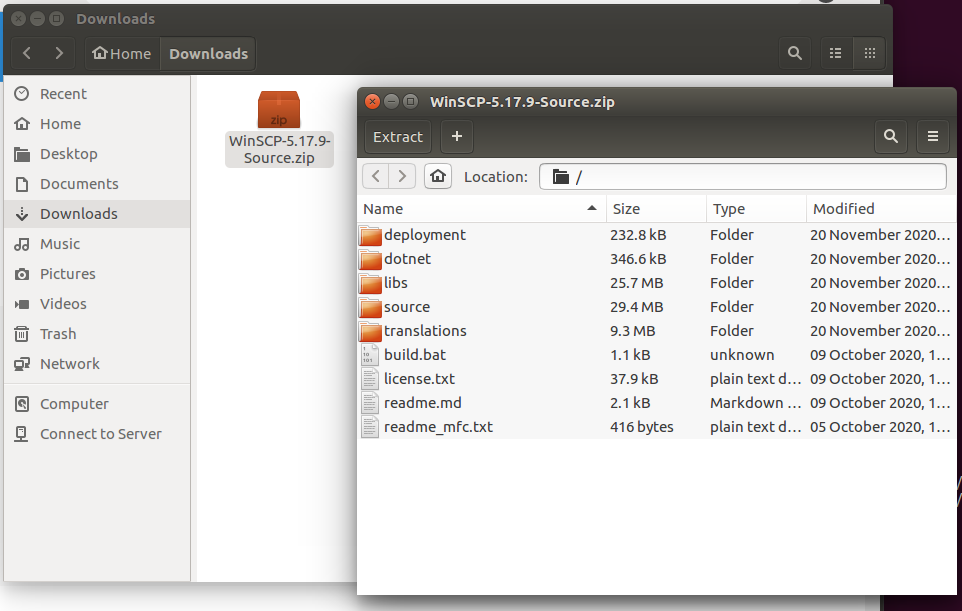The width and height of the screenshot is (962, 611).
Task: Open Videos in the sidebar
Action: [x=98, y=304]
